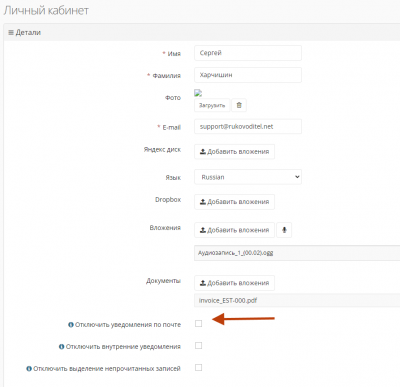Click the Яндекс диск field label
This screenshot has height=387, width=400.
click(162, 150)
